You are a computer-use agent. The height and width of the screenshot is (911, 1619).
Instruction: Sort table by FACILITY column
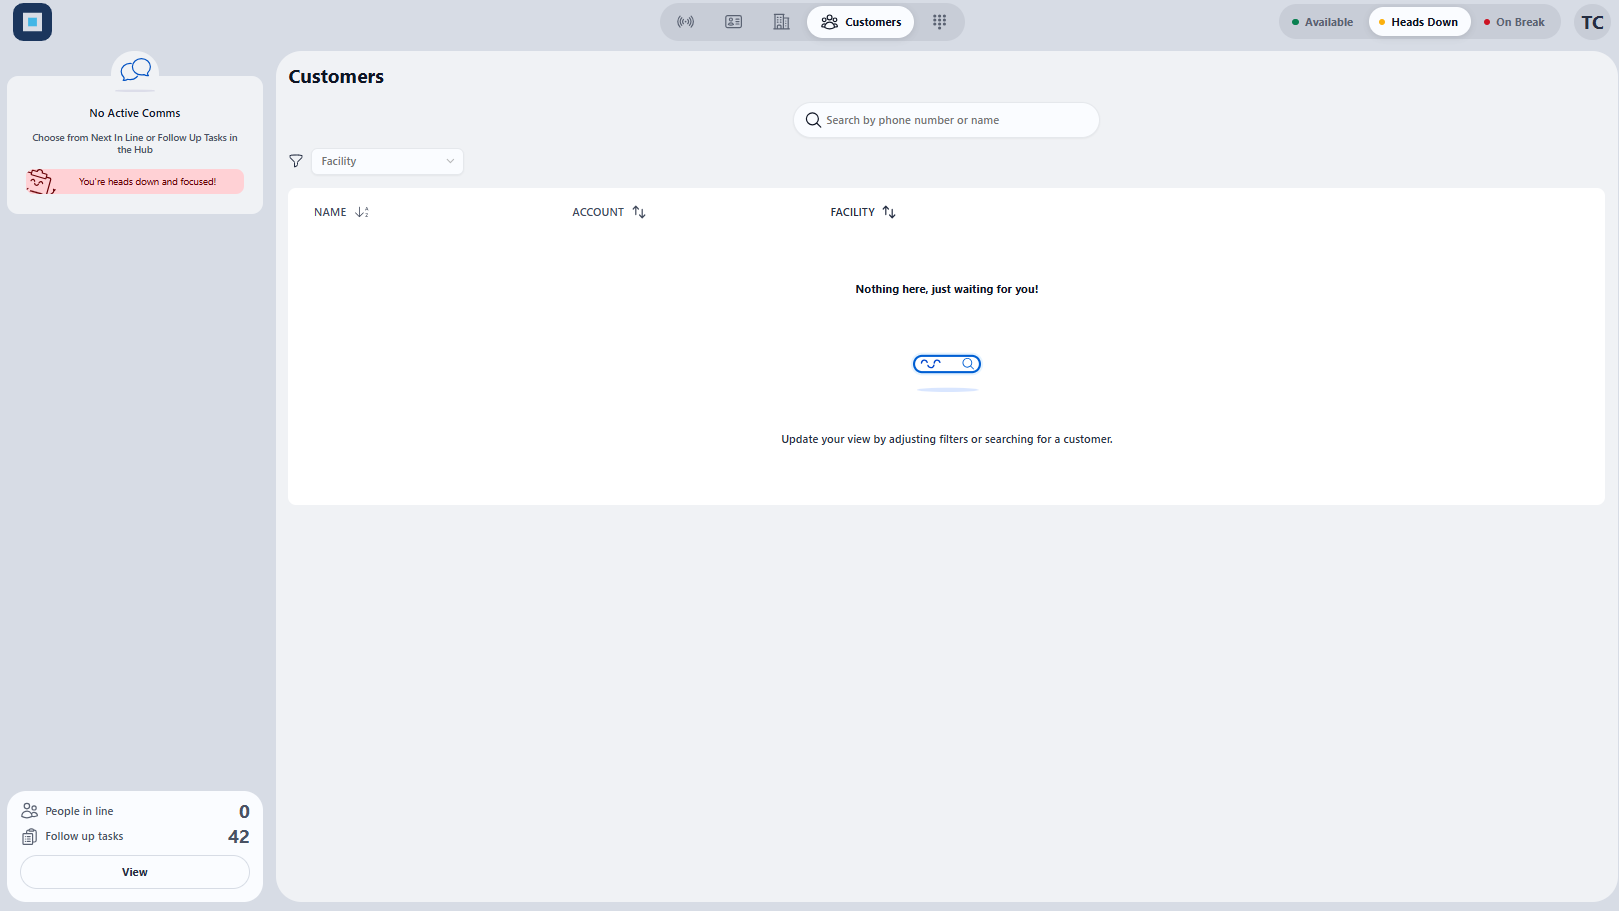coord(863,212)
